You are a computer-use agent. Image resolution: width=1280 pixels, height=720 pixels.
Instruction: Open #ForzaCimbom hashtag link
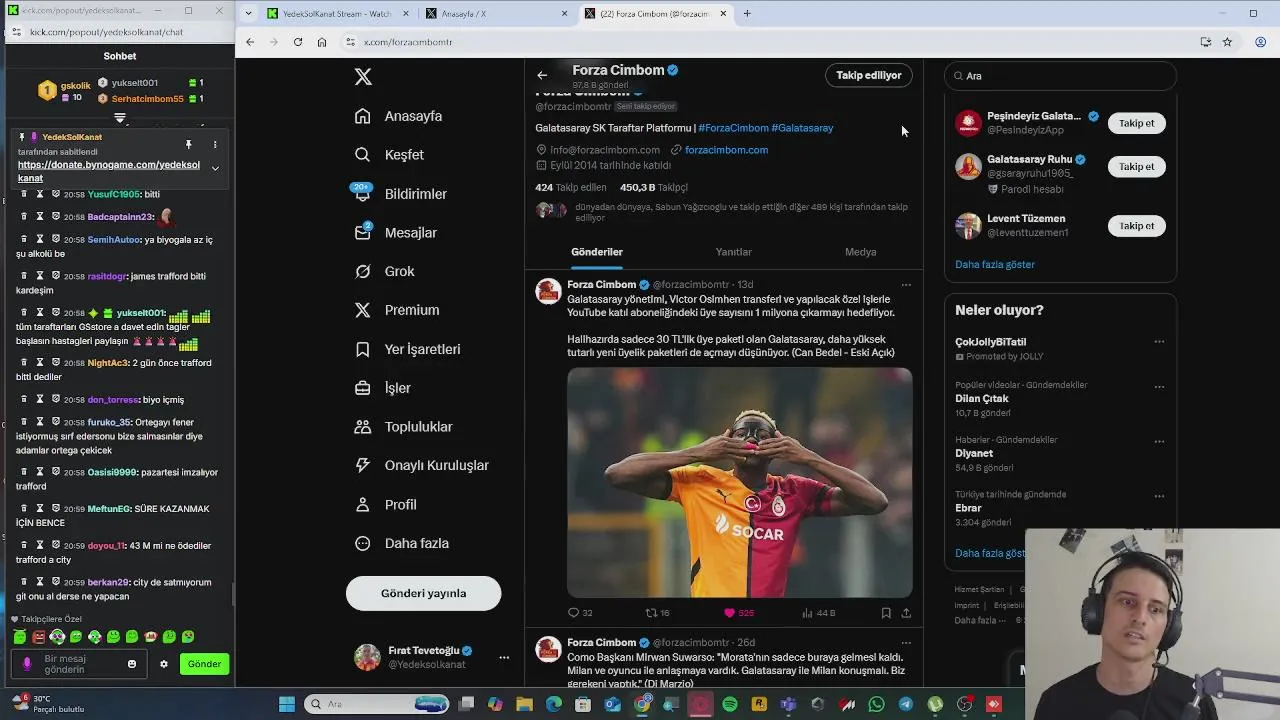[733, 128]
